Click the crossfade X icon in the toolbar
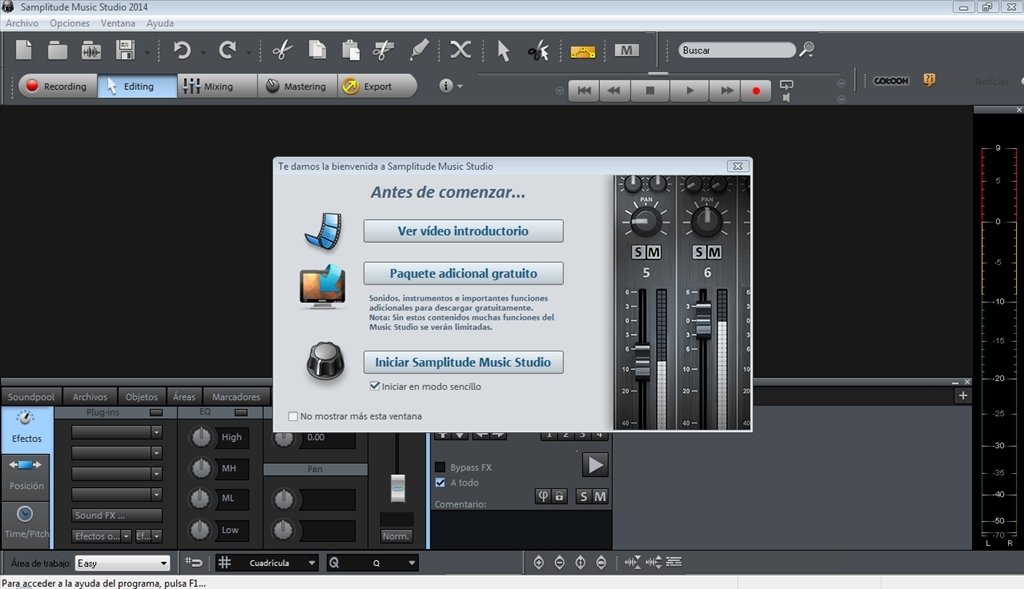 coord(460,50)
